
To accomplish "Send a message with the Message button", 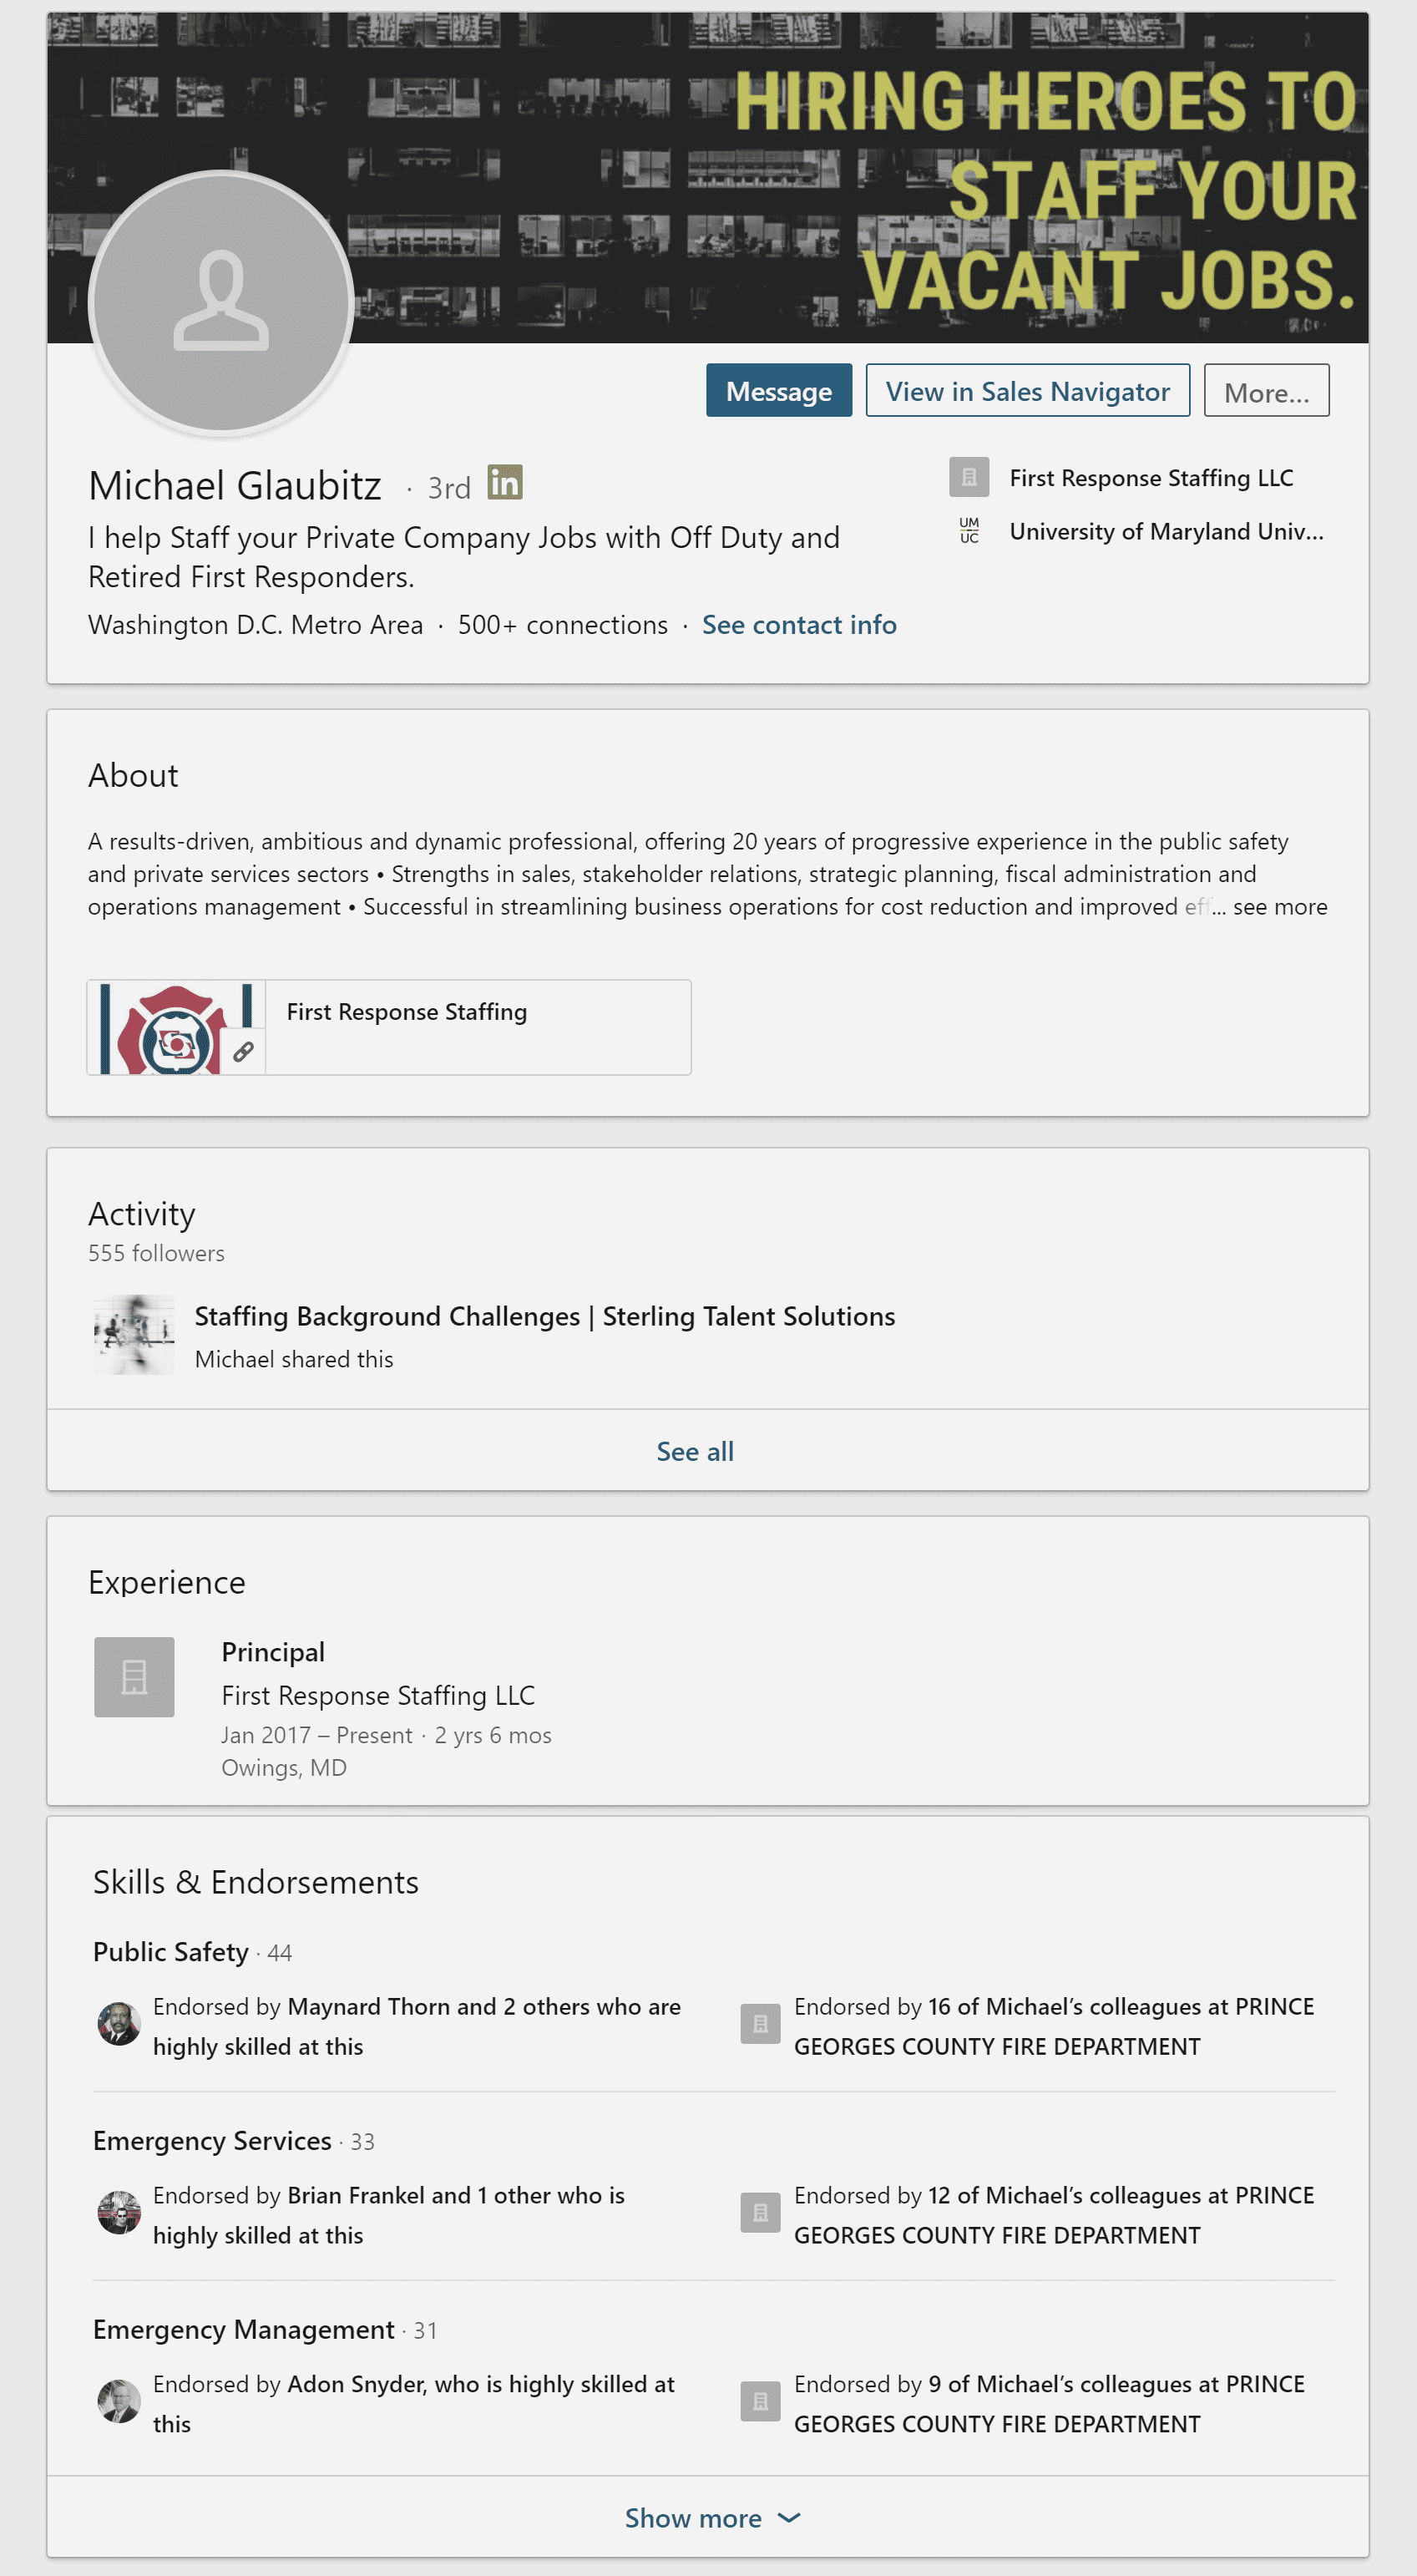I will [x=778, y=391].
